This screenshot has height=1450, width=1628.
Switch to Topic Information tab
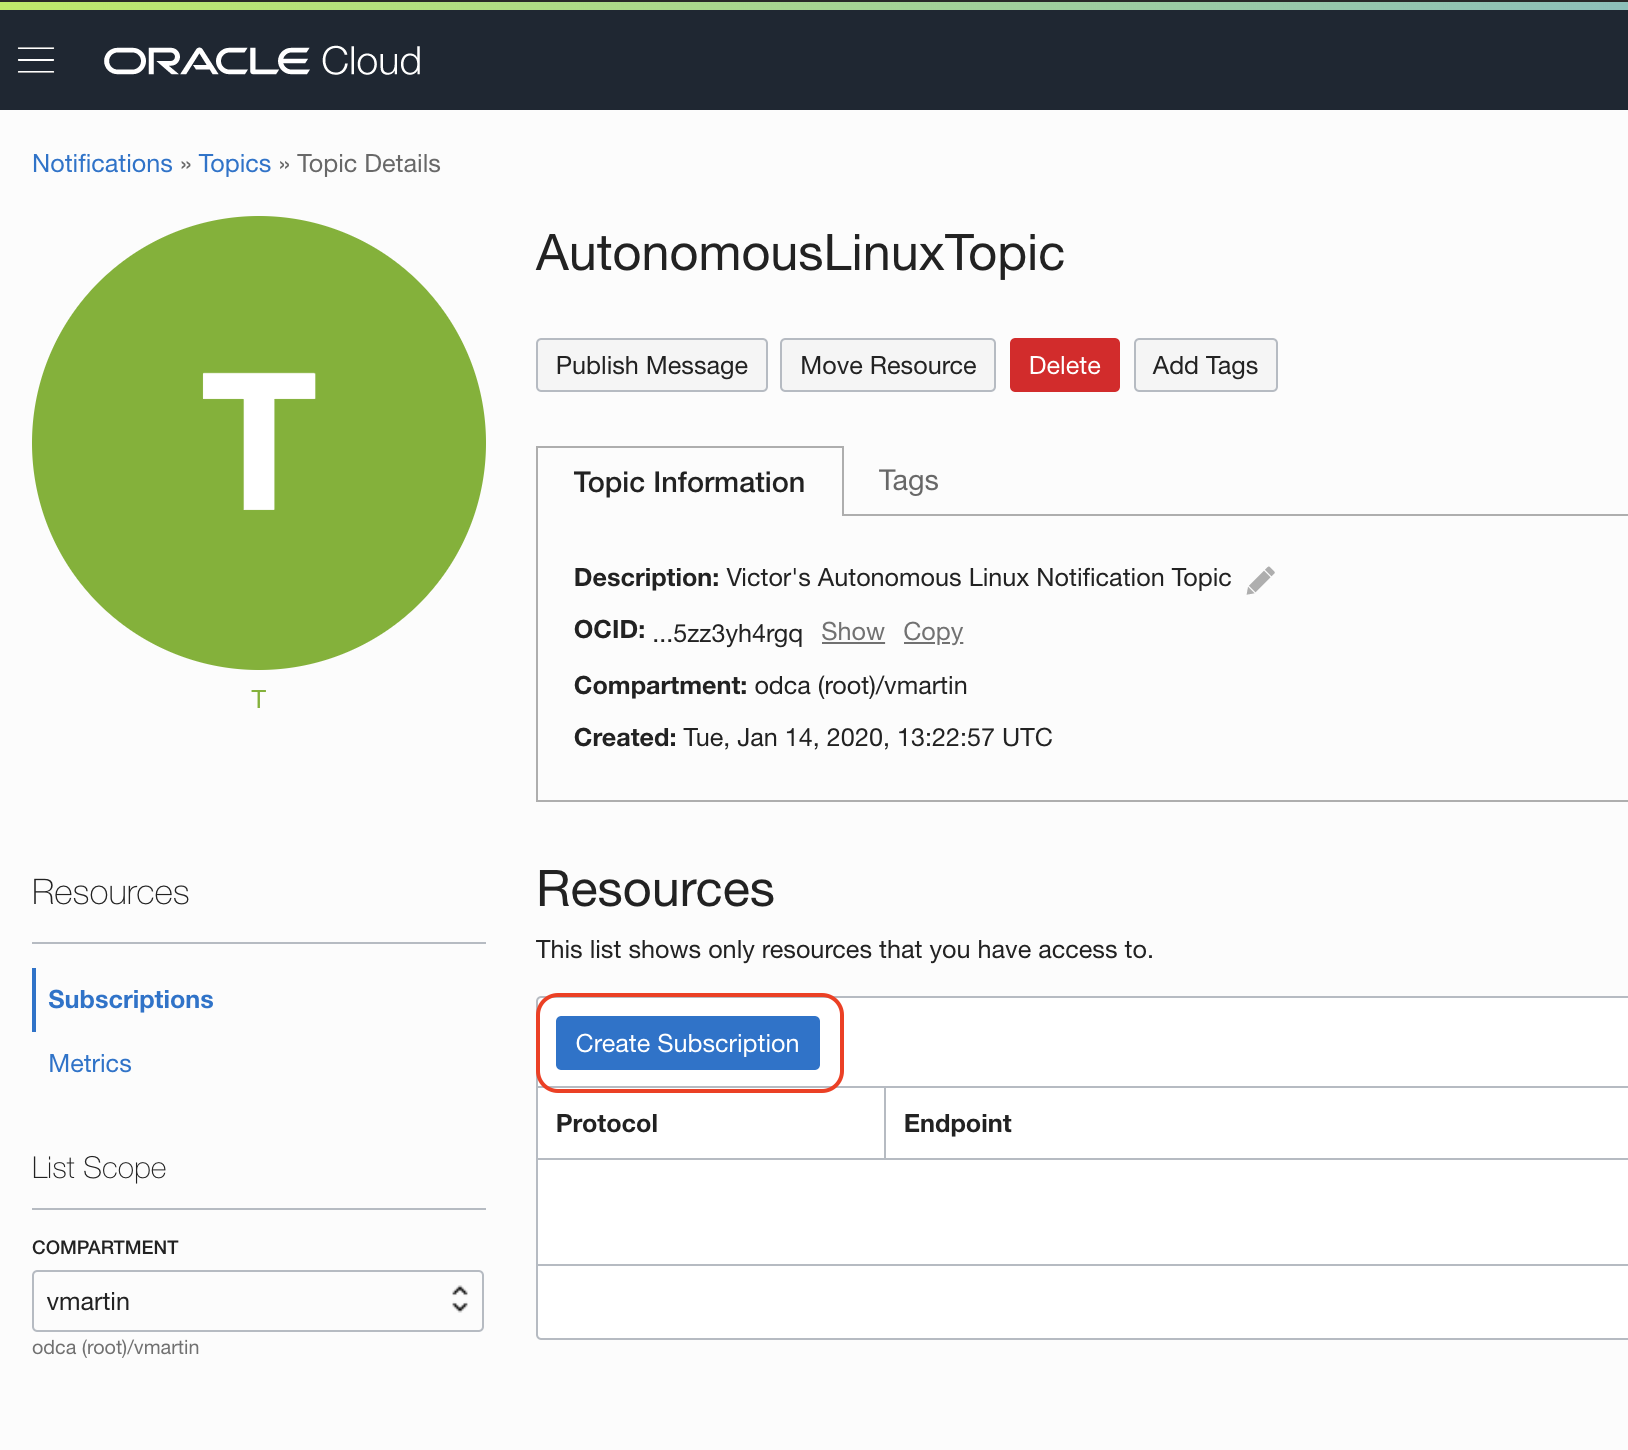[x=690, y=482]
